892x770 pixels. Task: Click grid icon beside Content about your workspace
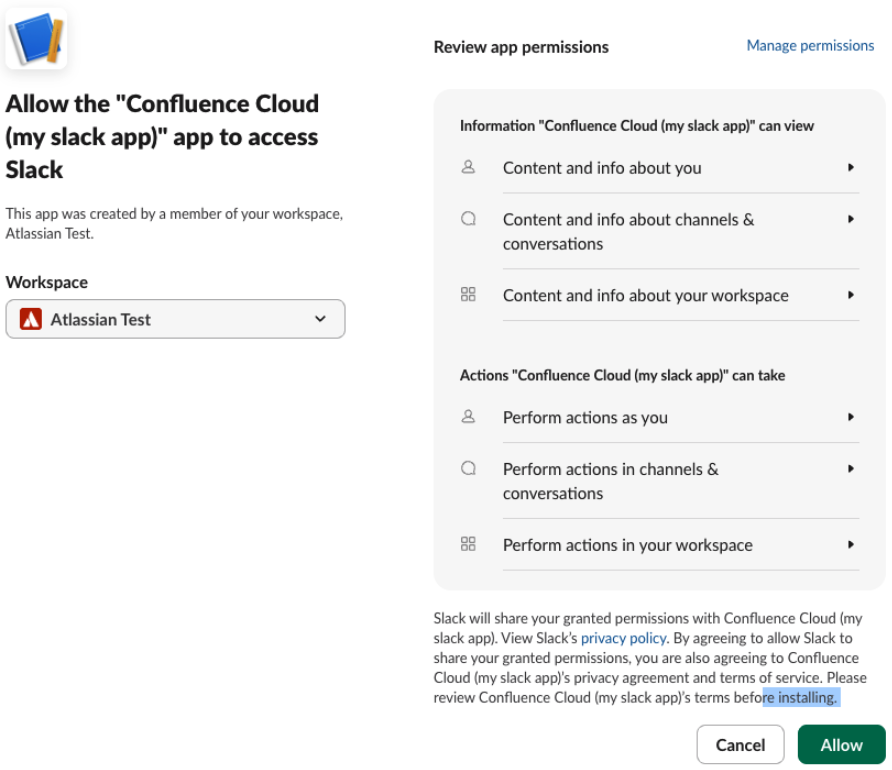pos(468,295)
